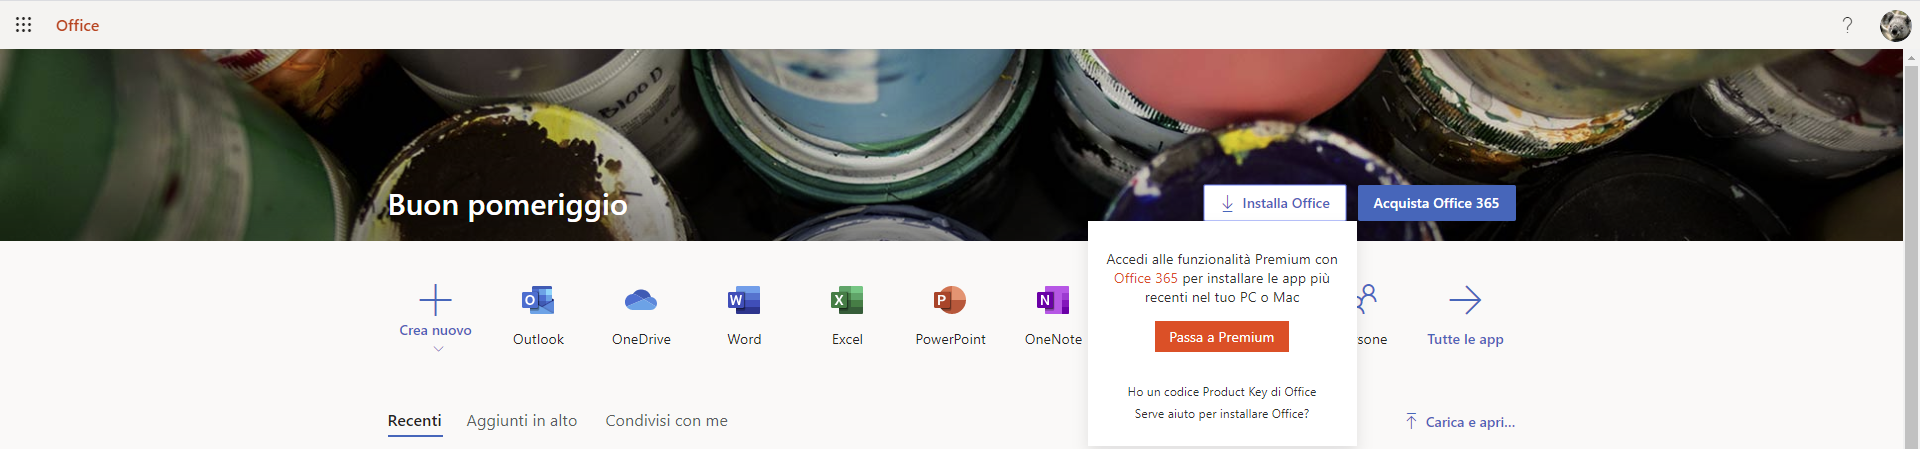Click the Installa Office button

point(1275,203)
